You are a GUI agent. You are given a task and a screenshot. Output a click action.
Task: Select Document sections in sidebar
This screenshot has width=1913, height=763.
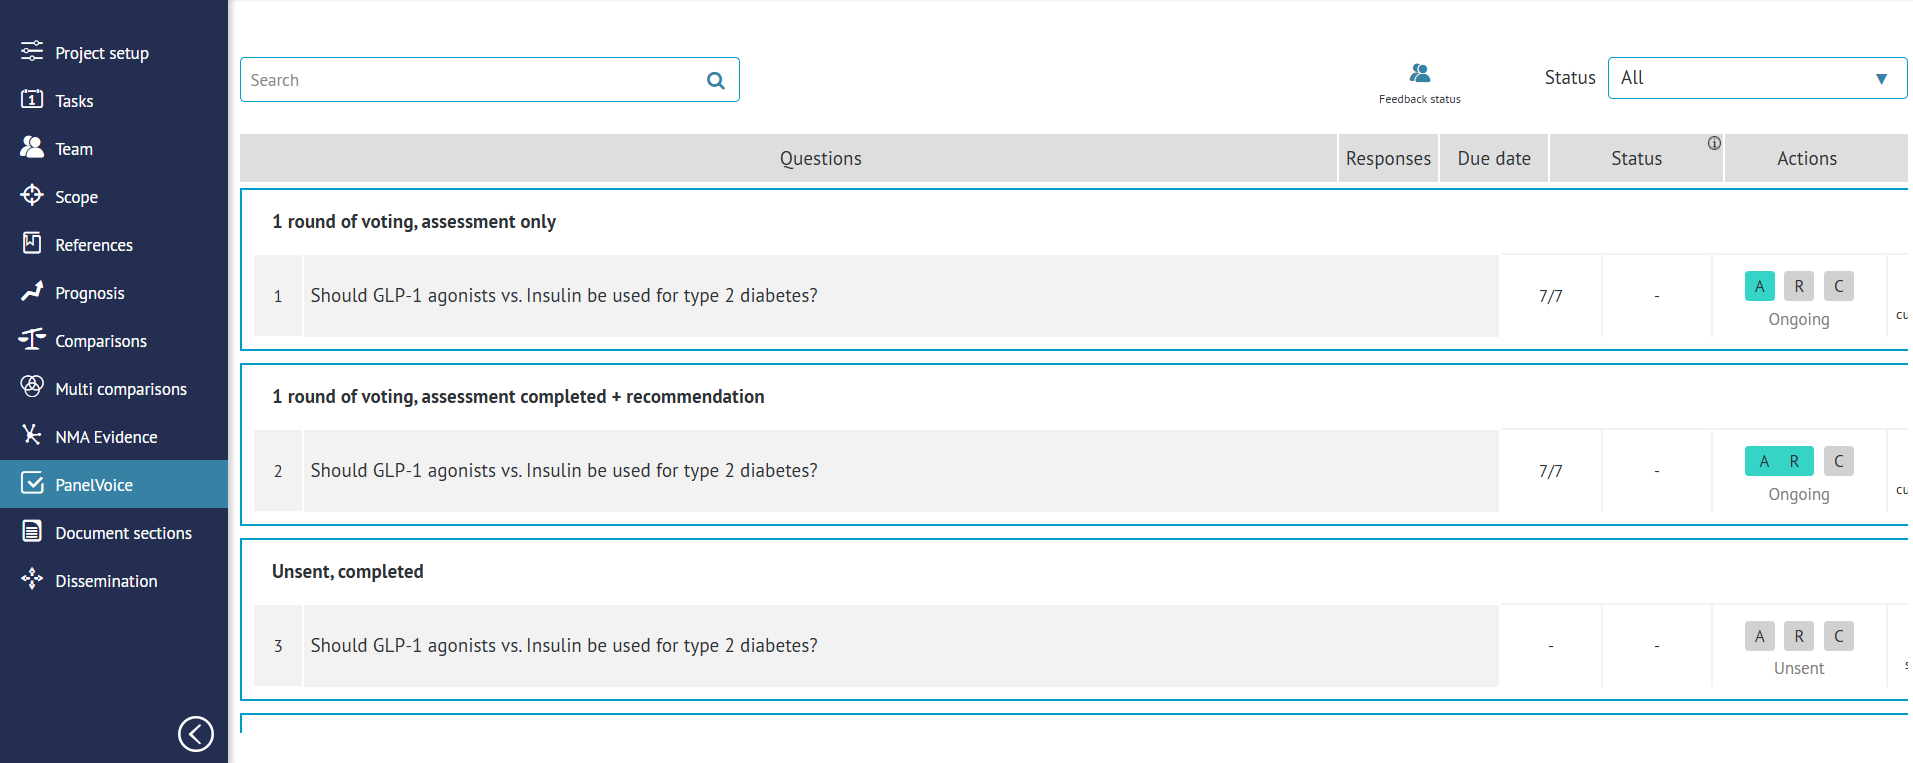click(x=123, y=533)
